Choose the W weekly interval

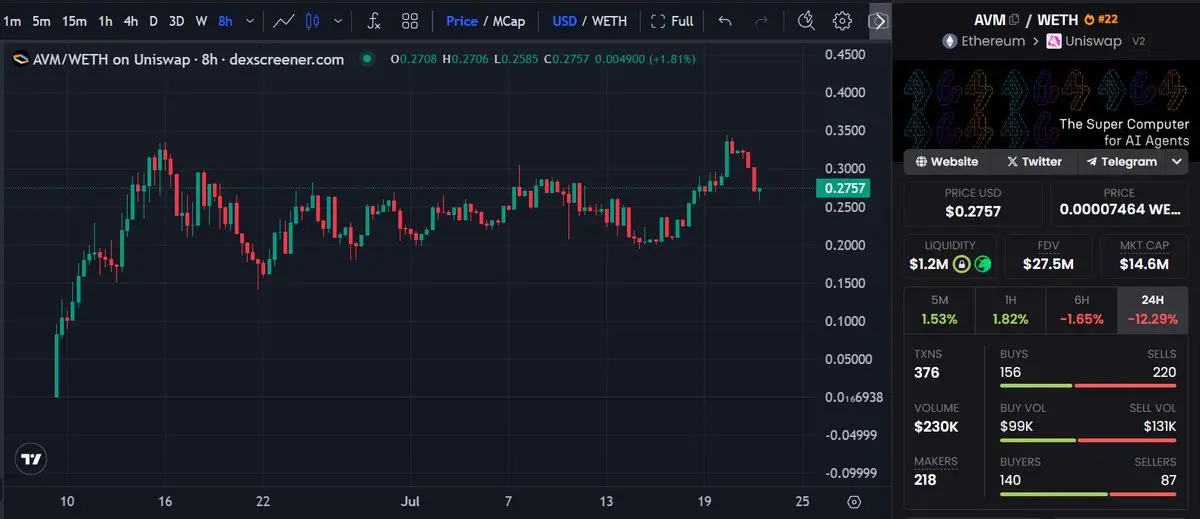click(201, 20)
